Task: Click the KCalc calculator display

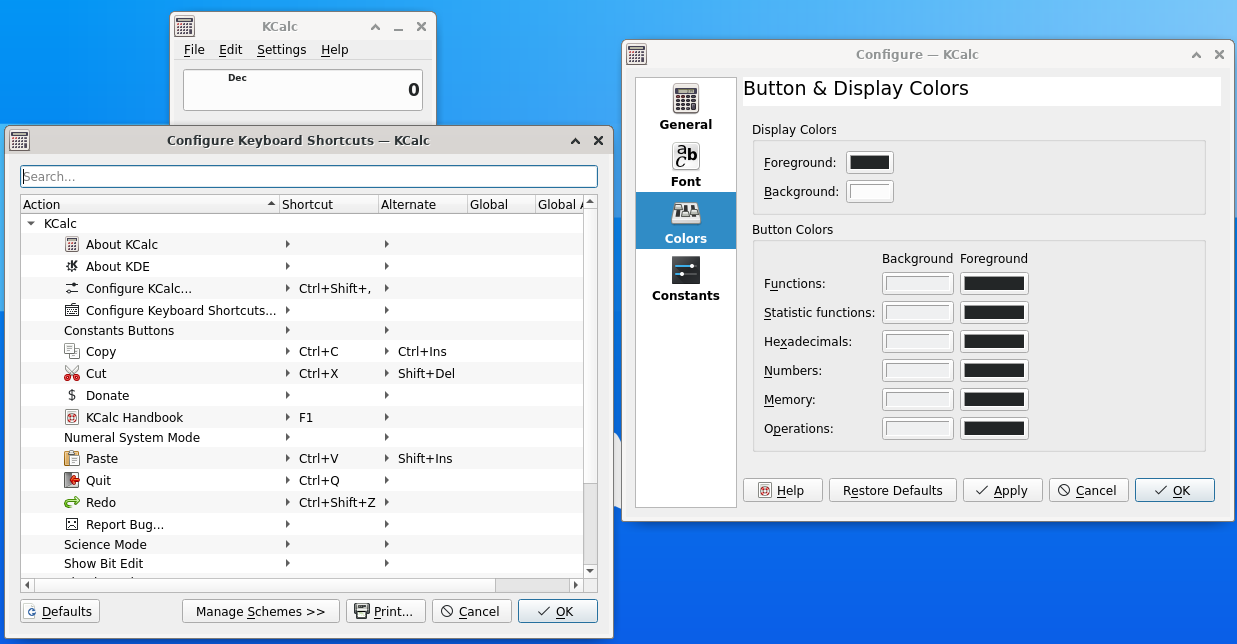Action: tap(303, 90)
